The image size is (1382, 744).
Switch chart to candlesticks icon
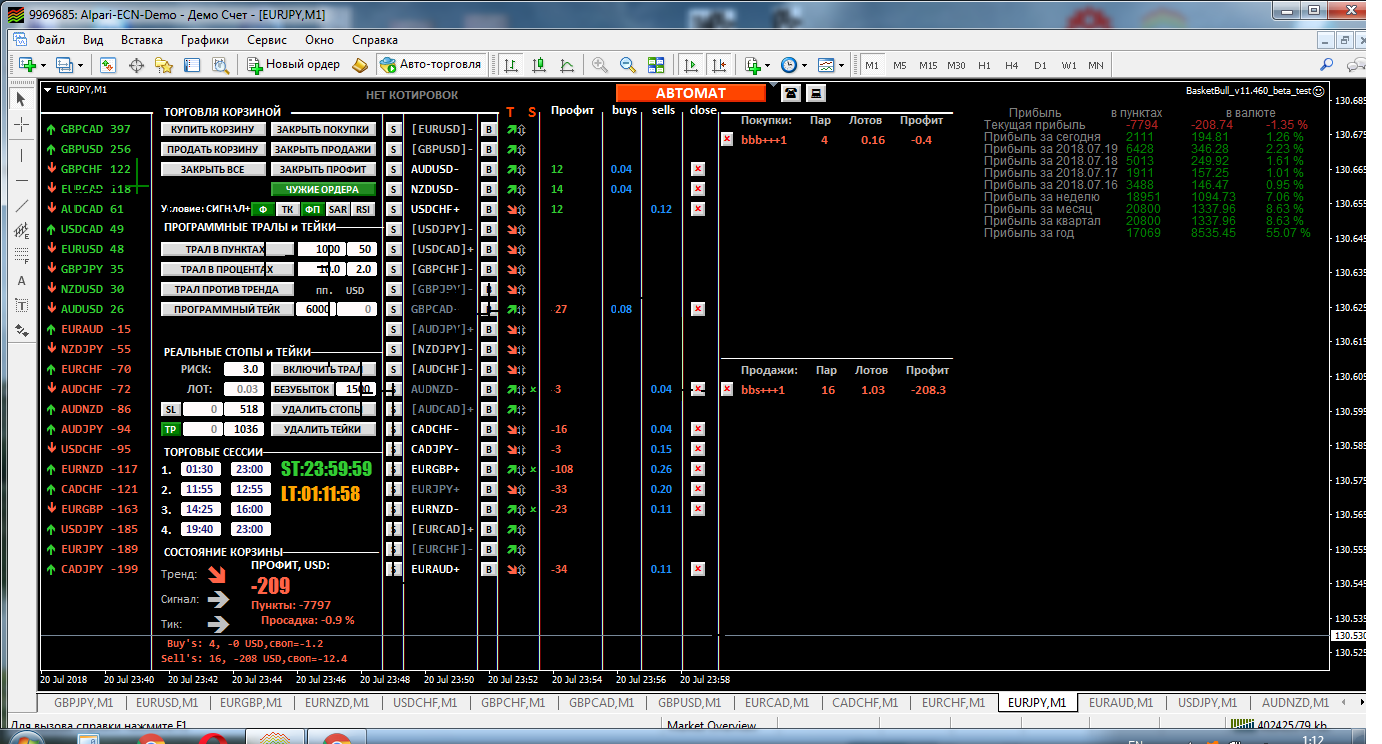540,65
